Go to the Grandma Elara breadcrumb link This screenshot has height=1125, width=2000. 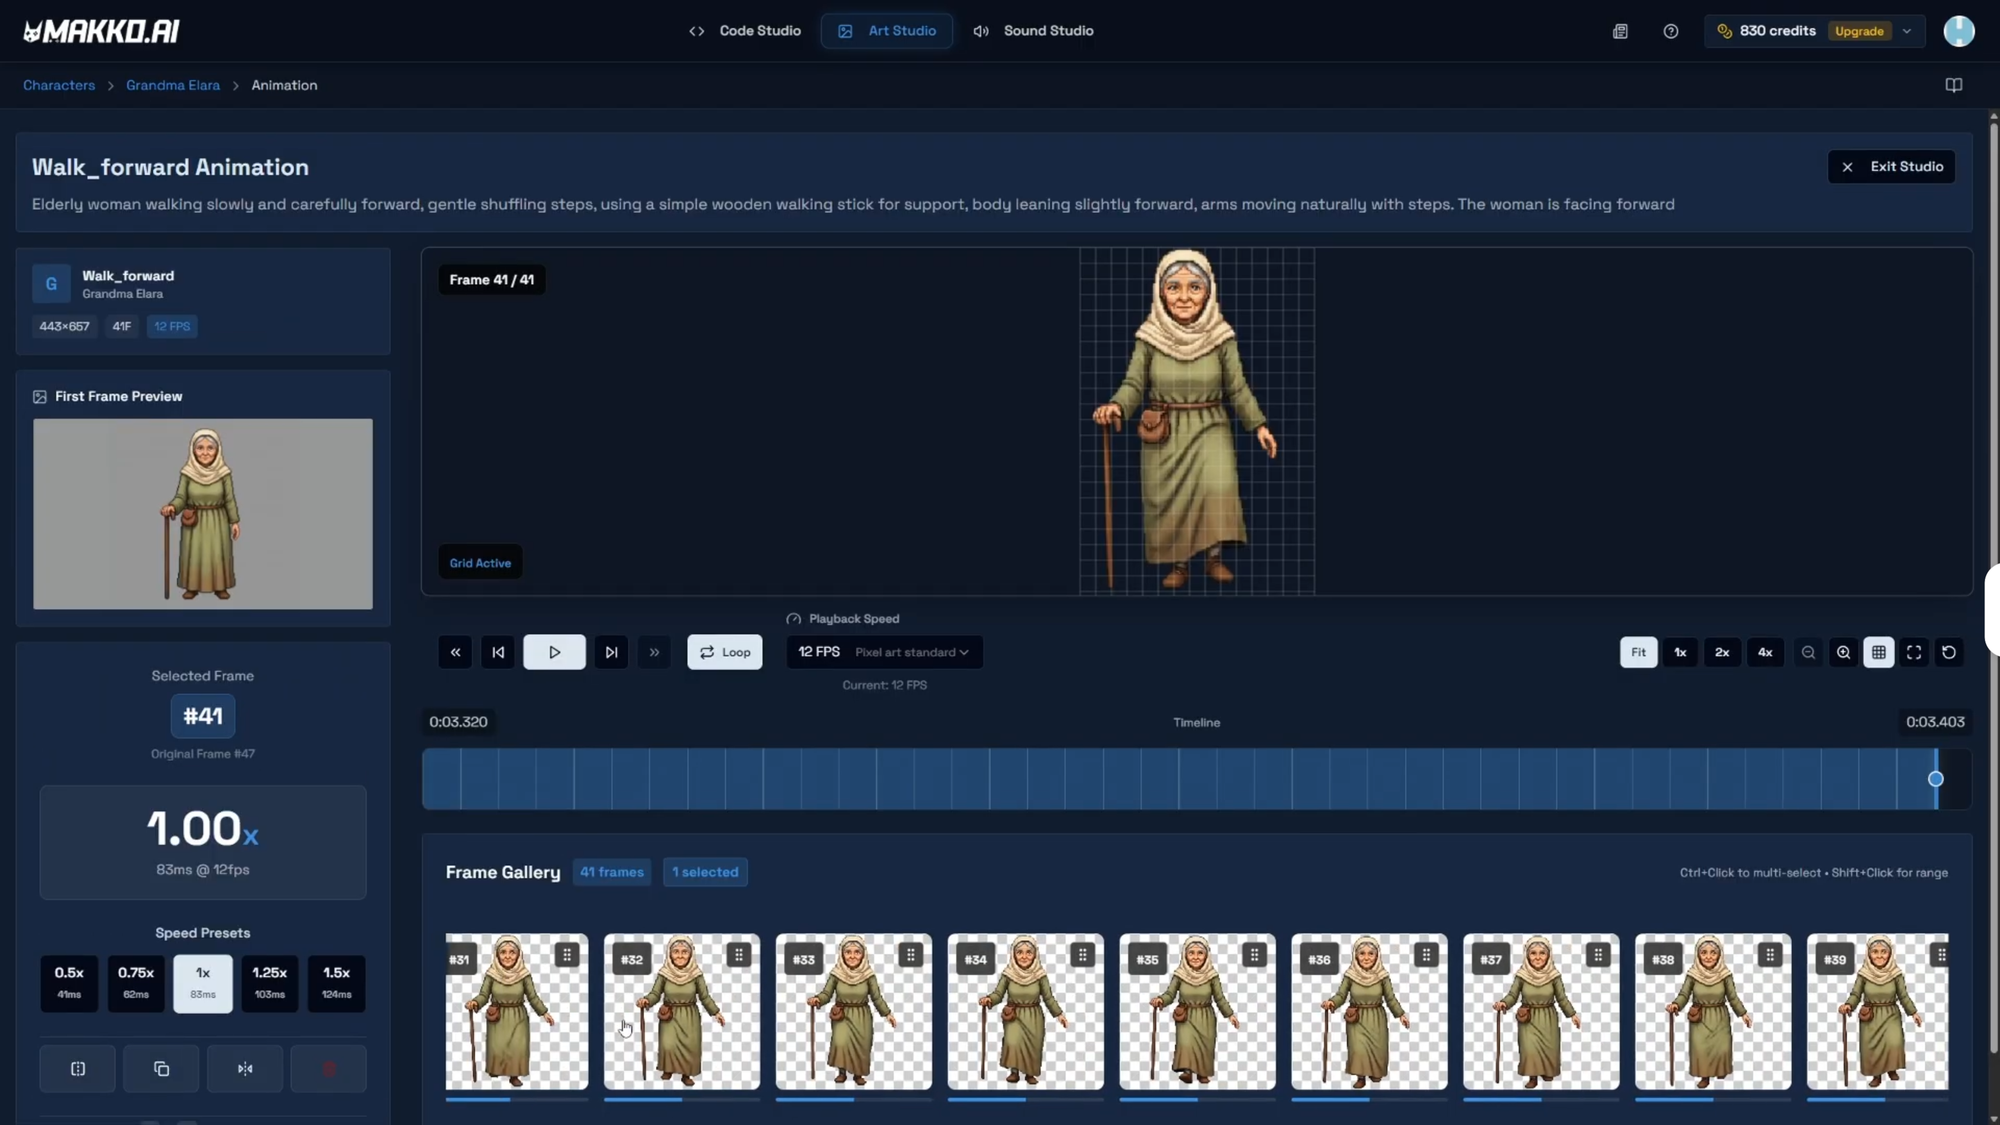coord(172,85)
